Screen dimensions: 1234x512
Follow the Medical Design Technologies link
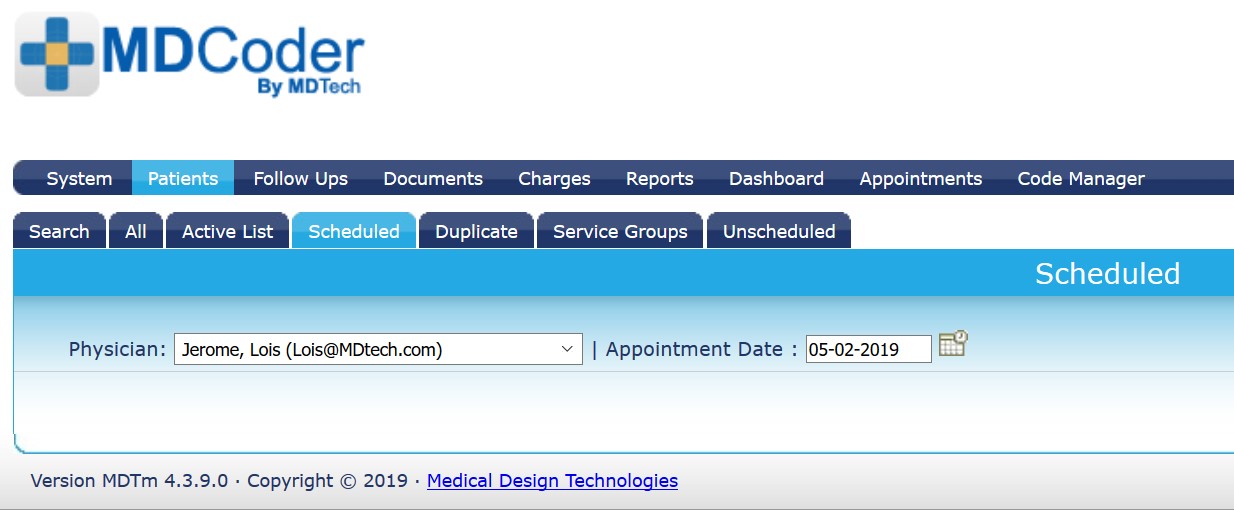tap(552, 481)
